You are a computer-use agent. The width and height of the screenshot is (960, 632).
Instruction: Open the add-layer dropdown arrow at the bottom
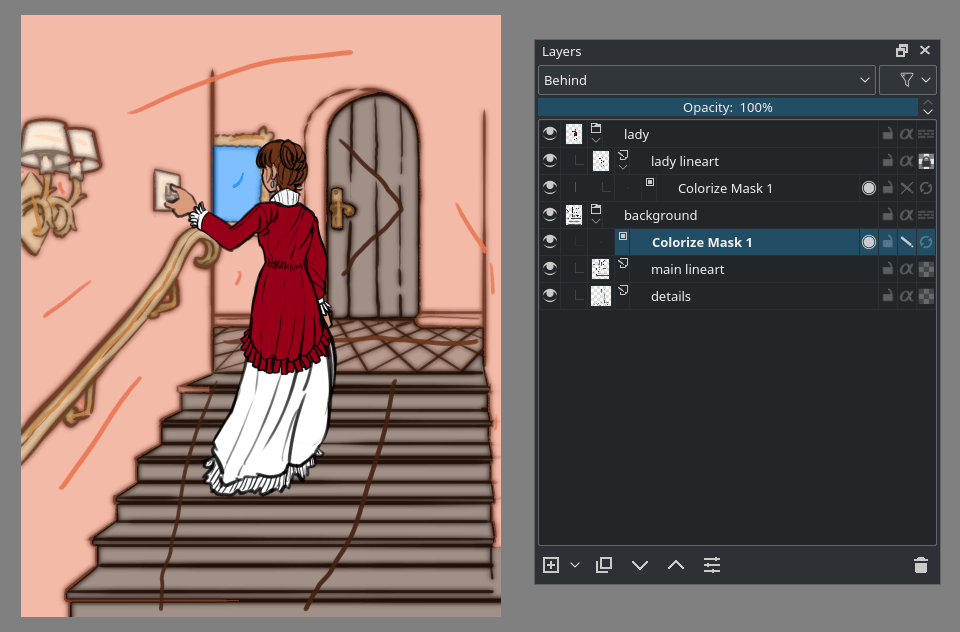tap(574, 565)
